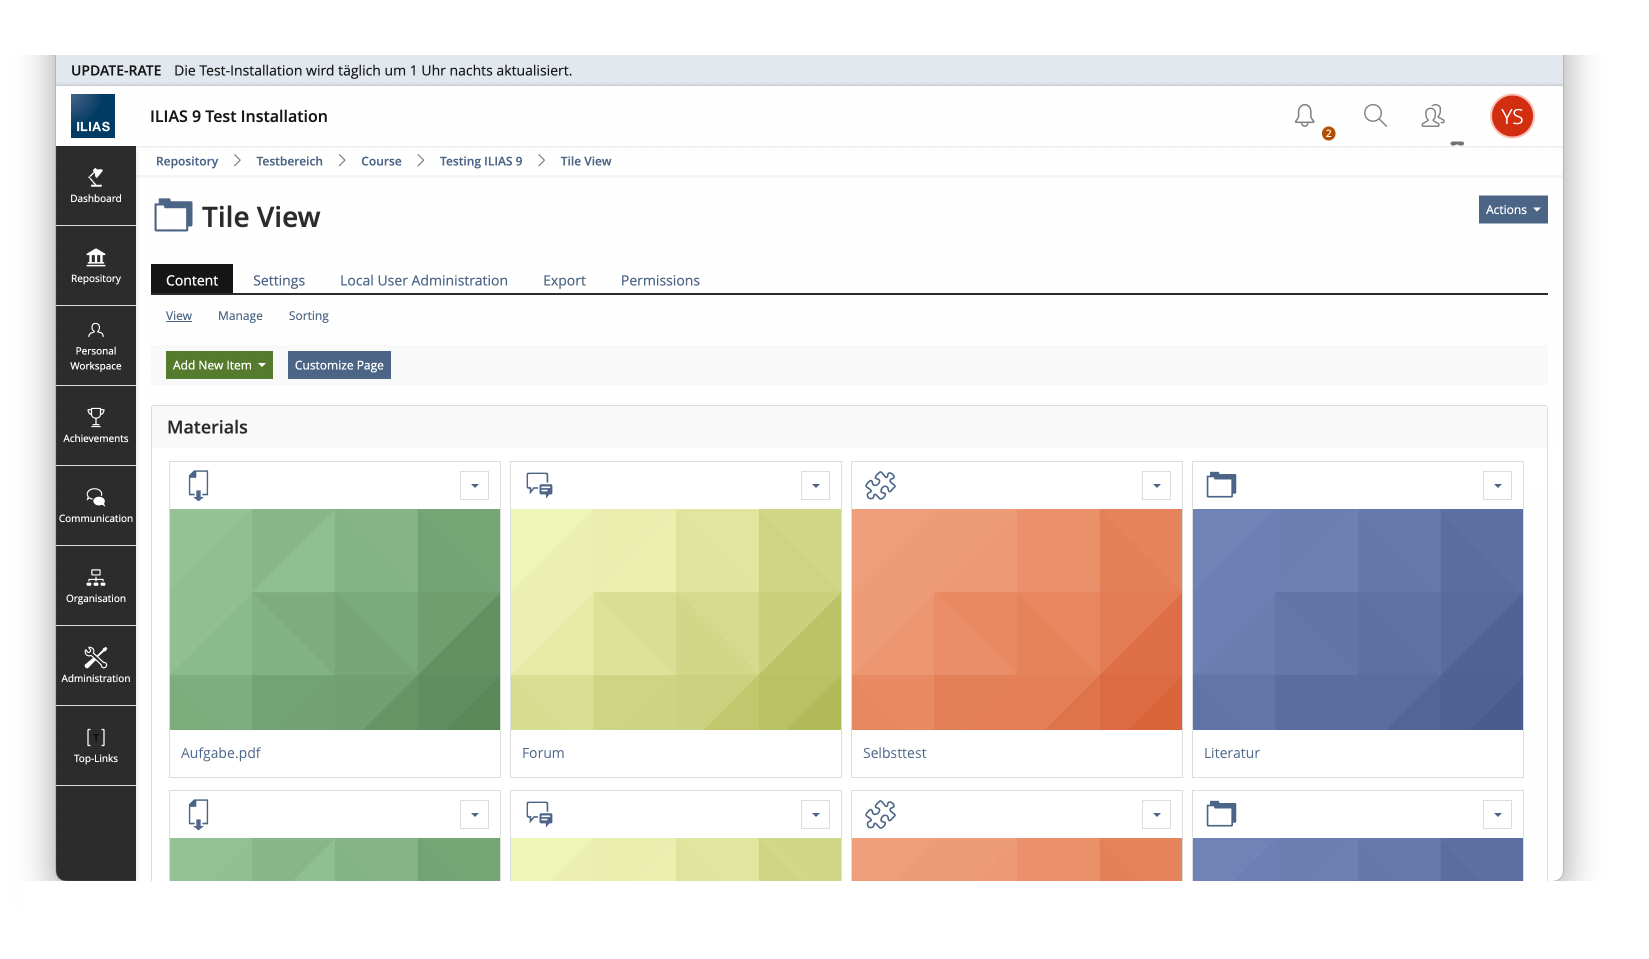The height and width of the screenshot is (959, 1649).
Task: Click the orange Selbsttest tile image
Action: click(1017, 619)
